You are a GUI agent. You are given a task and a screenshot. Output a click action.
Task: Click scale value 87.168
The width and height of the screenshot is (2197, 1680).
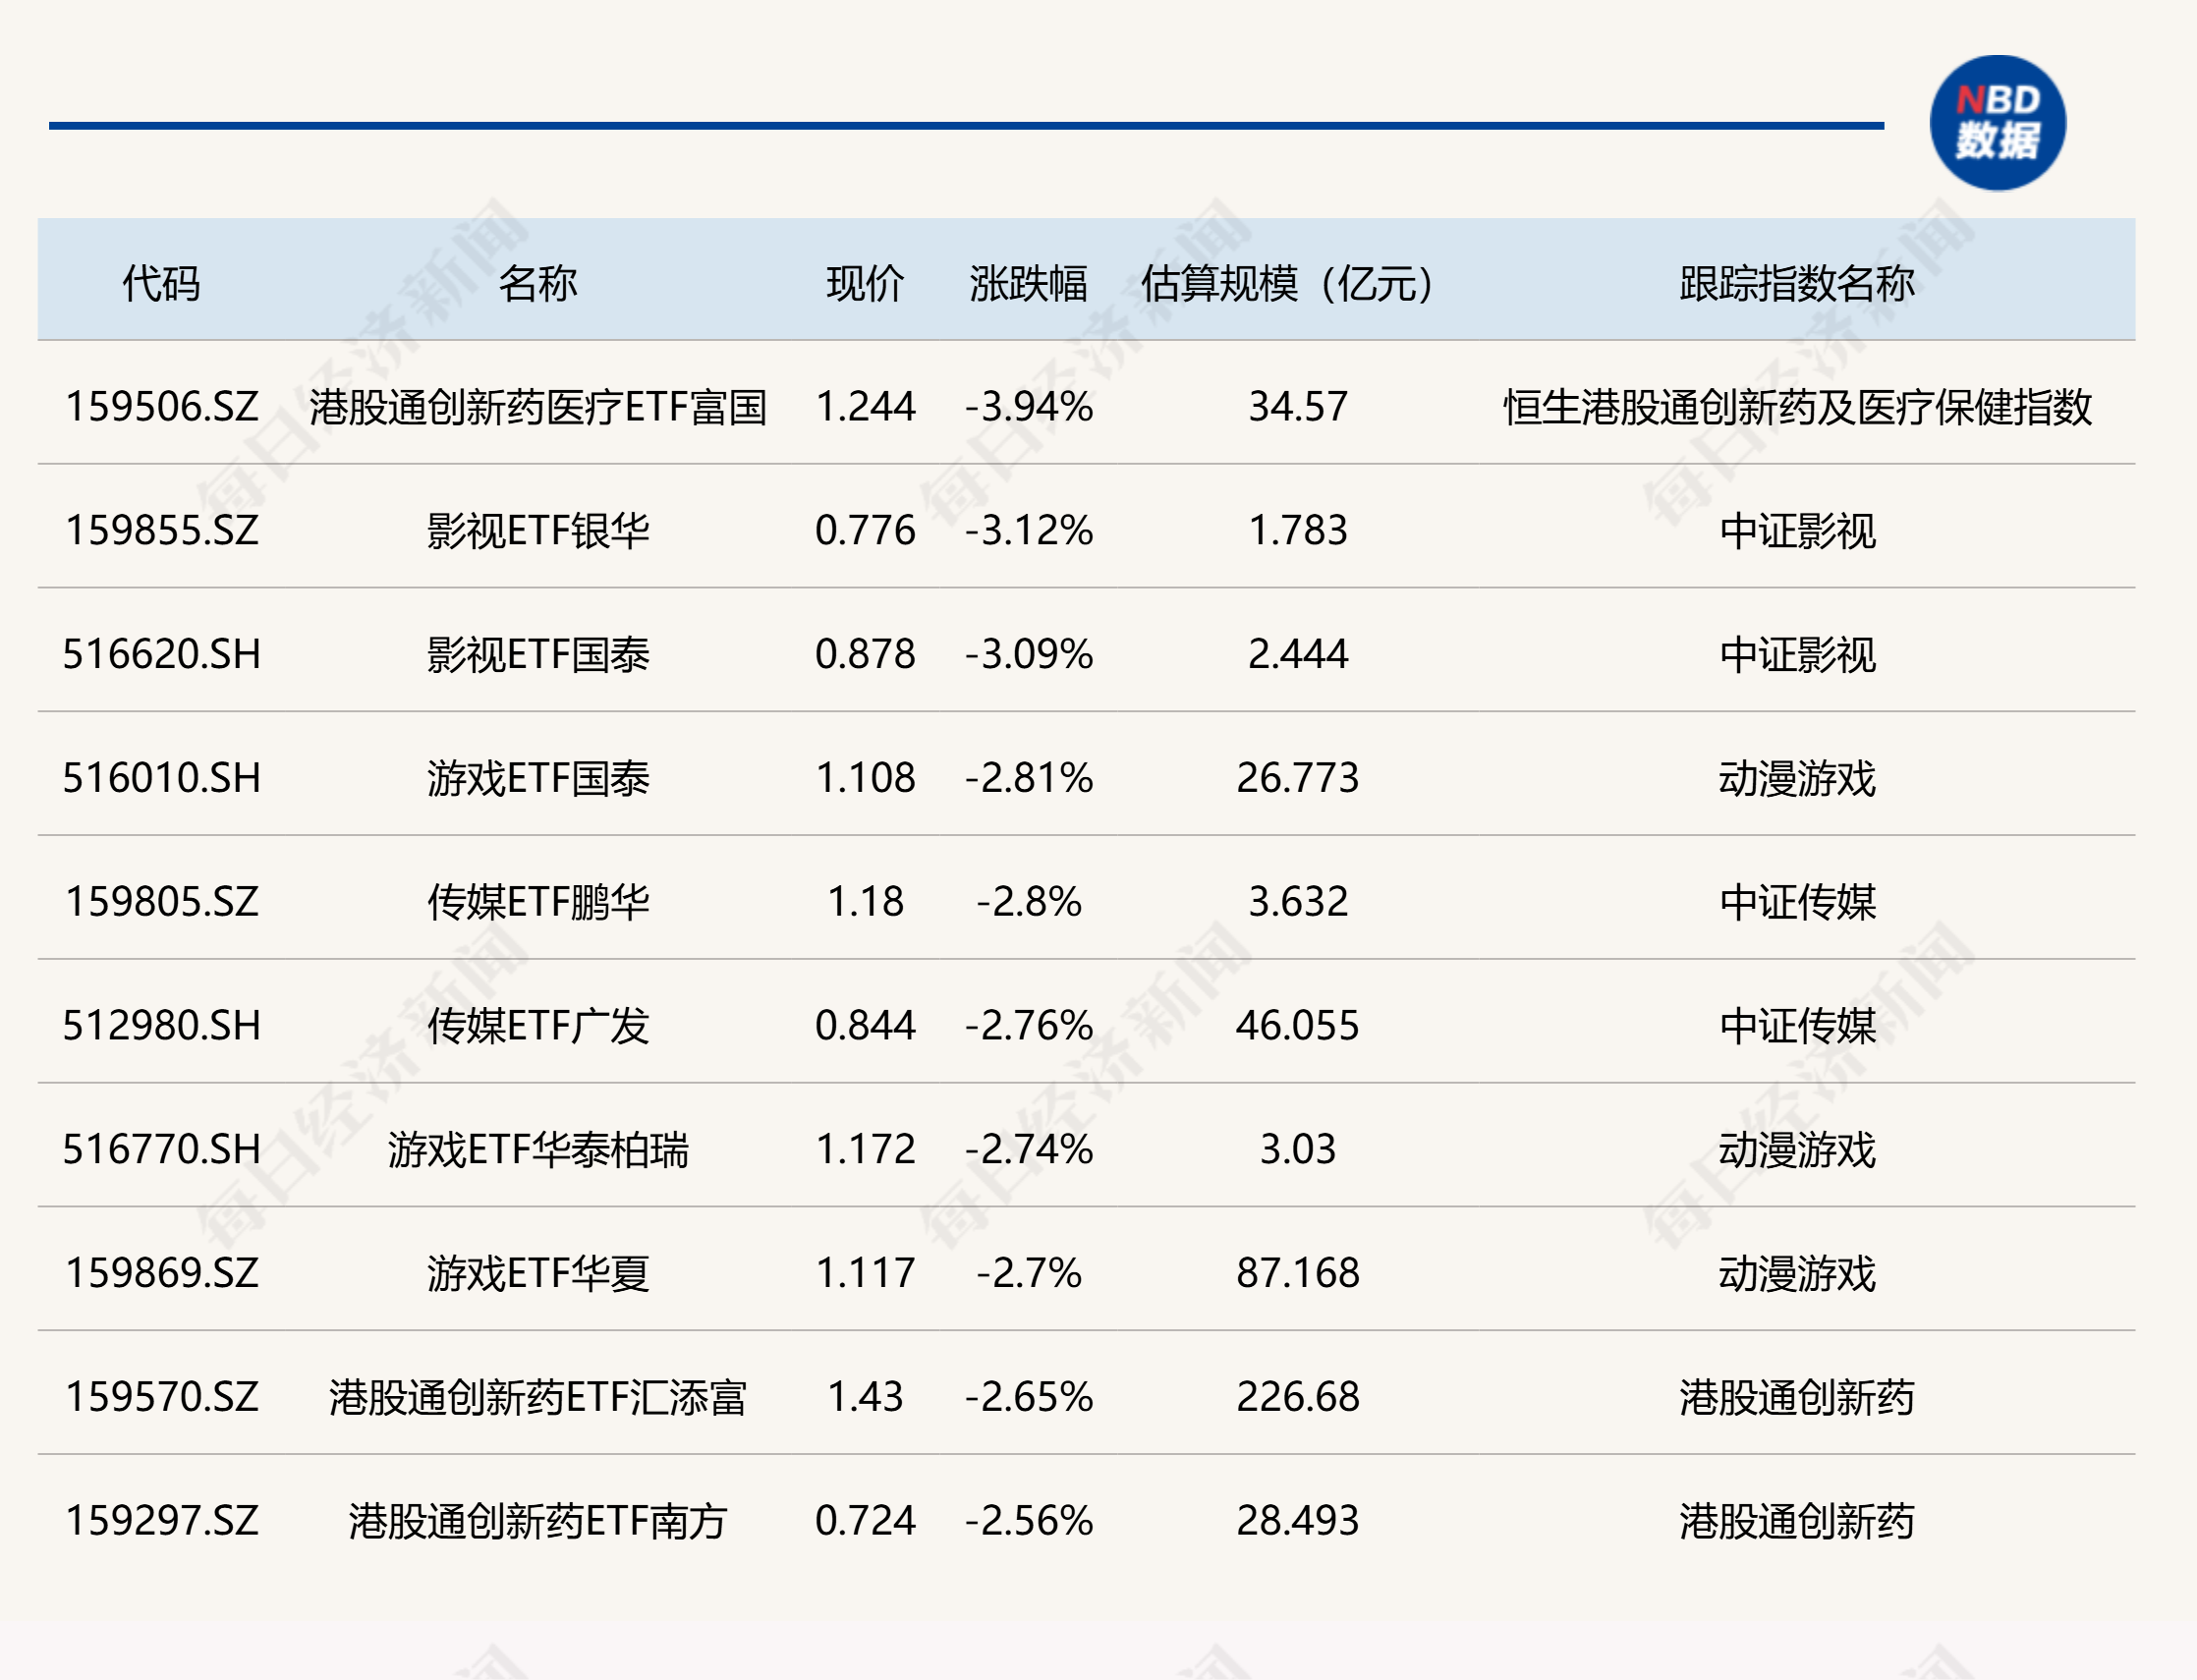1297,1275
